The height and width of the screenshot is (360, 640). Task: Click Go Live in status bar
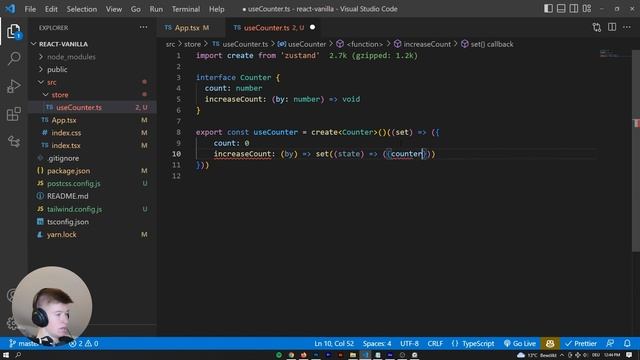pos(519,344)
